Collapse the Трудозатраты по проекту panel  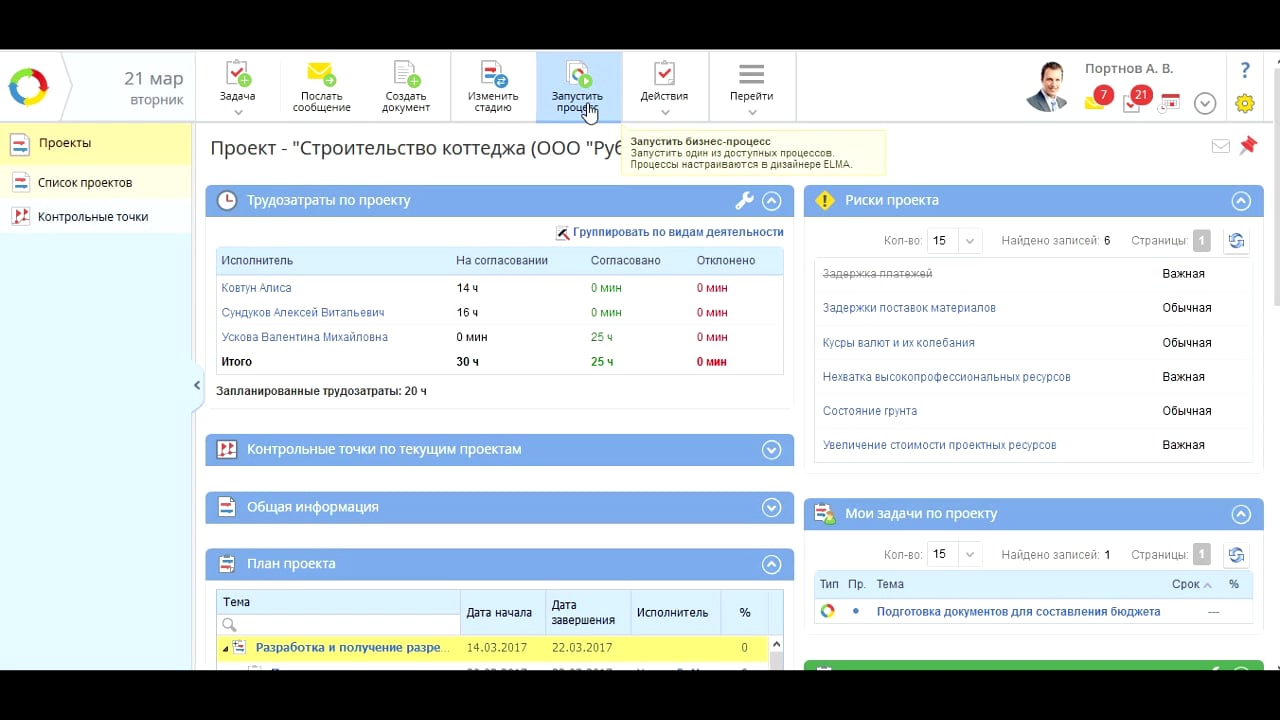click(771, 201)
